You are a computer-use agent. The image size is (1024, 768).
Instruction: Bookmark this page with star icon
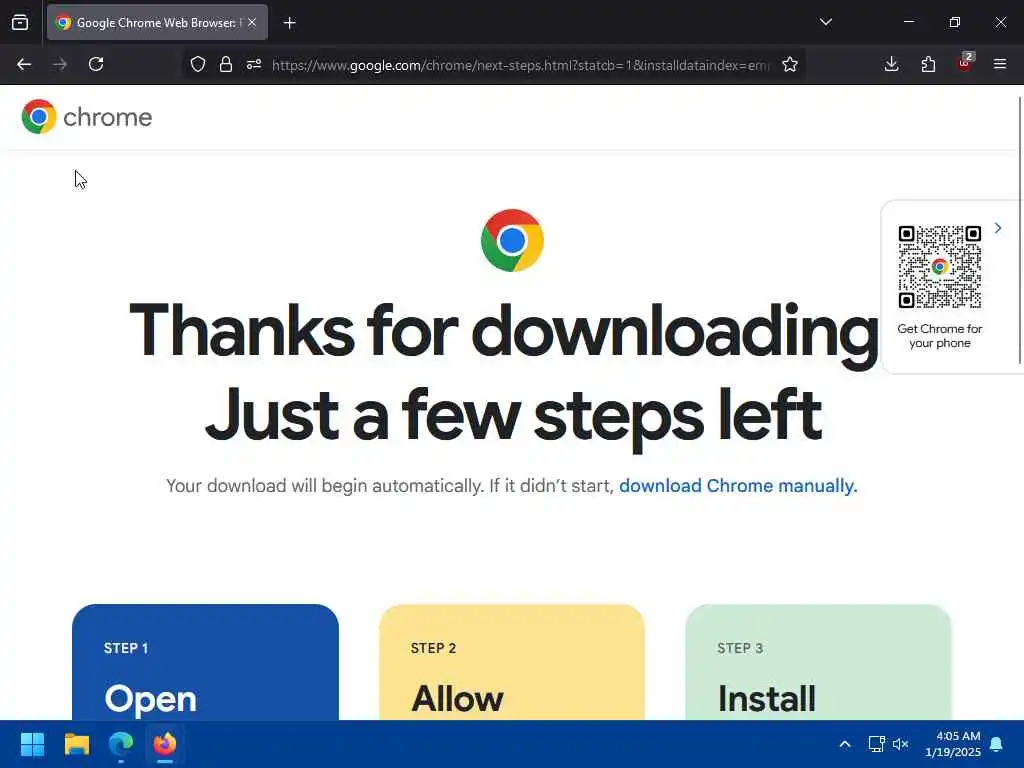(790, 64)
